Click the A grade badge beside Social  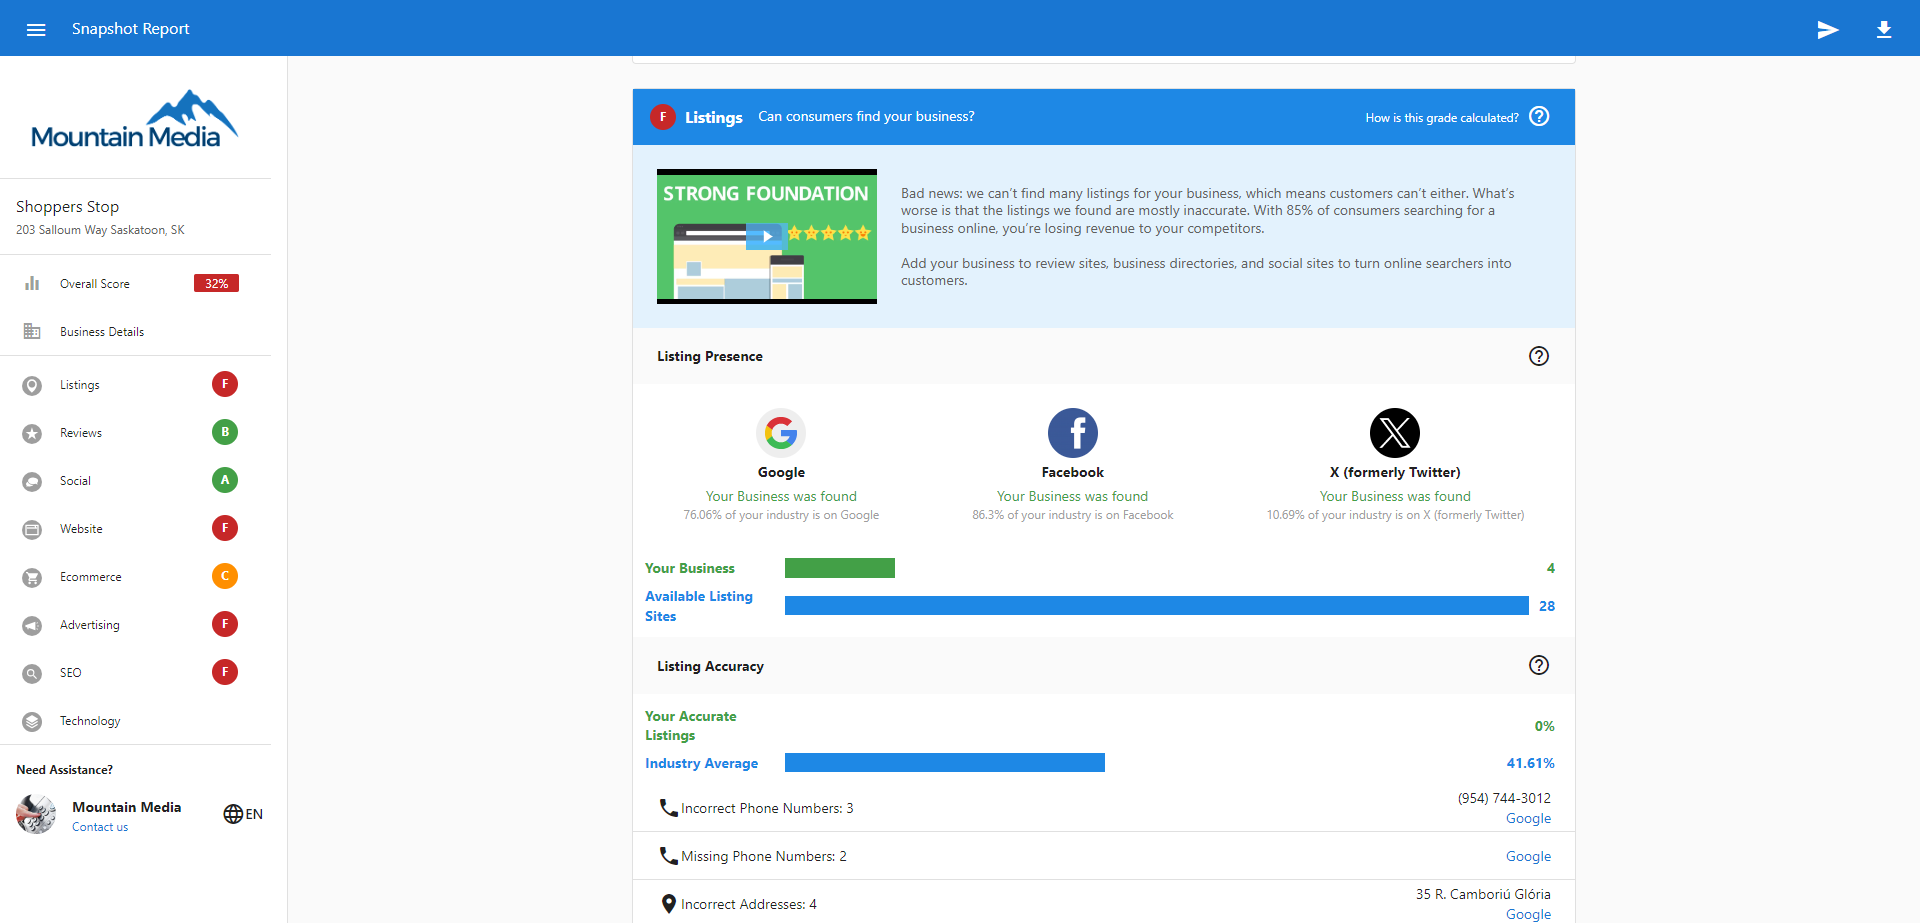pos(225,480)
